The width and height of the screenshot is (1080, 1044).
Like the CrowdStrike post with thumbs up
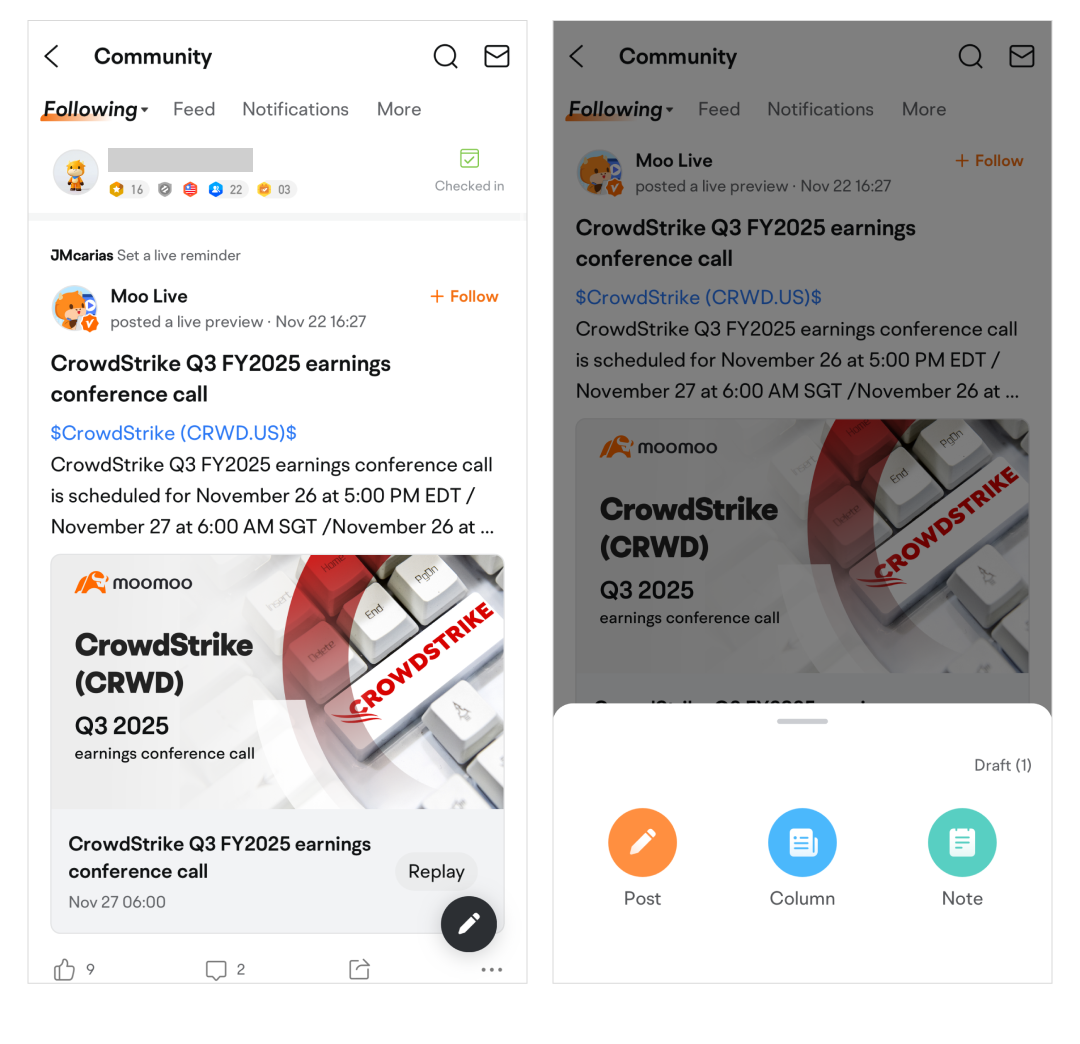65,970
